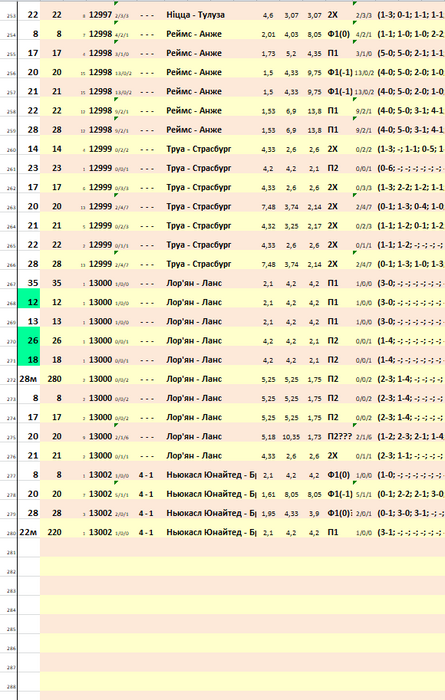Select the green highlighted cell '12'
This screenshot has width=445, height=700.
pos(29,298)
